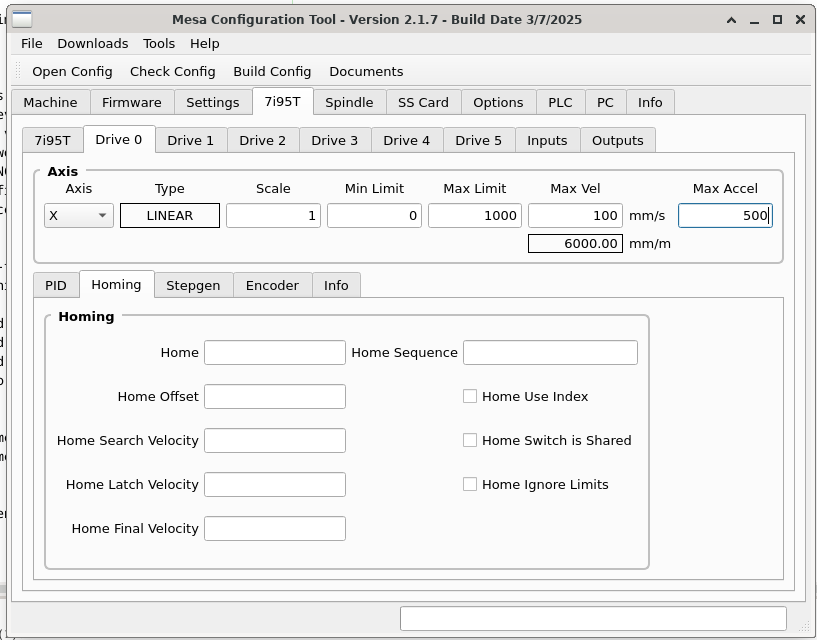817x640 pixels.
Task: Click the status bar text box
Action: (x=593, y=618)
